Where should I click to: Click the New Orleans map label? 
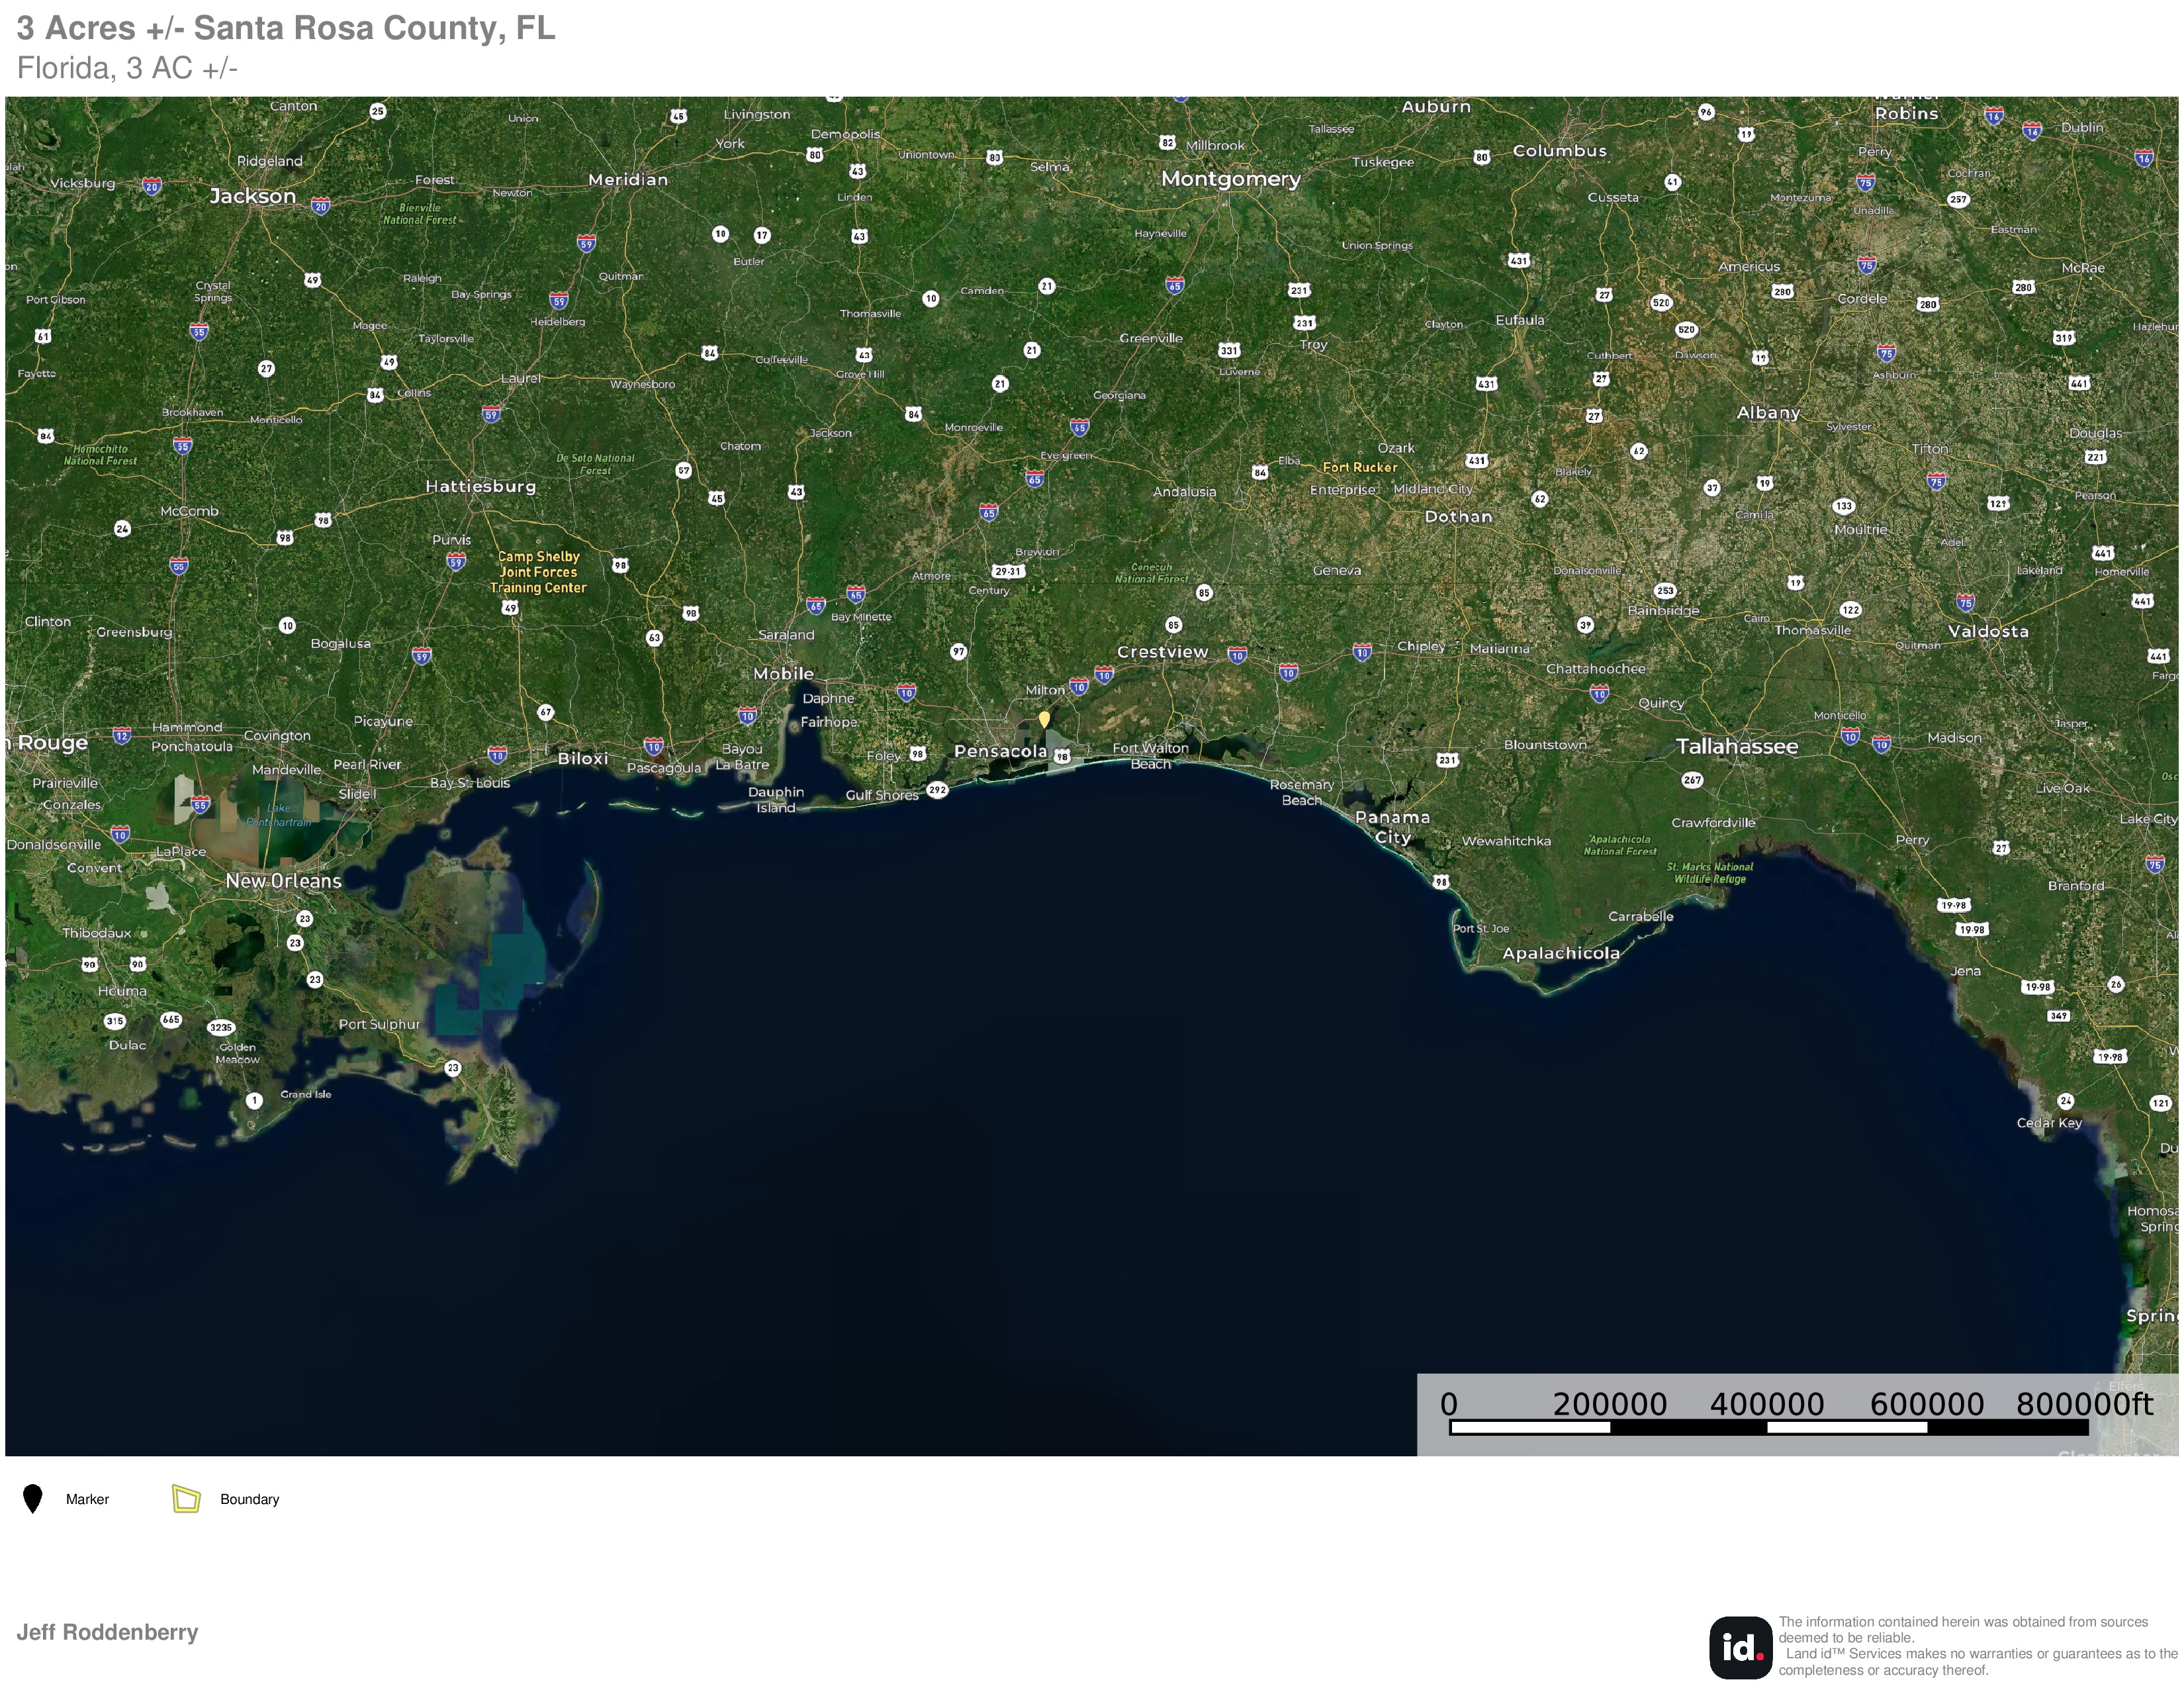click(x=283, y=881)
